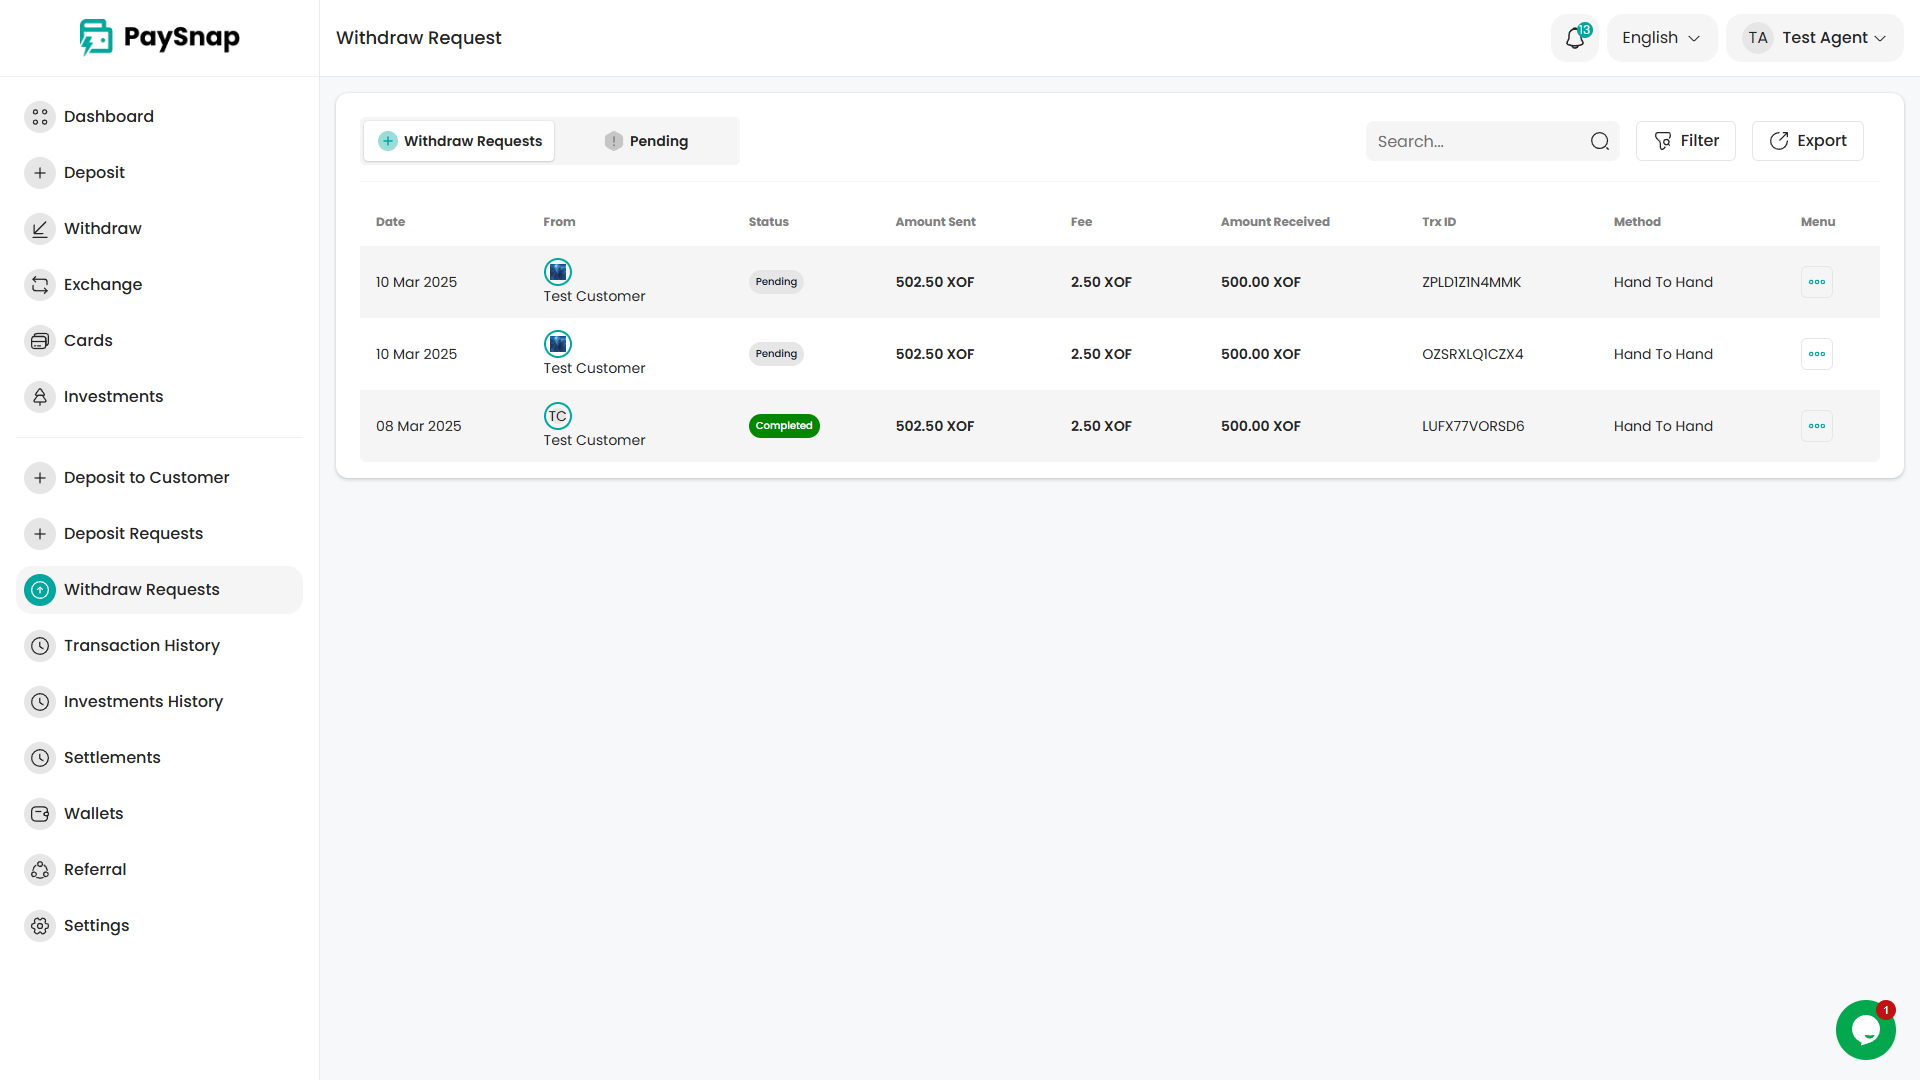
Task: Open row menu for ZPLD1ZIN4MMK transaction
Action: click(x=1816, y=282)
